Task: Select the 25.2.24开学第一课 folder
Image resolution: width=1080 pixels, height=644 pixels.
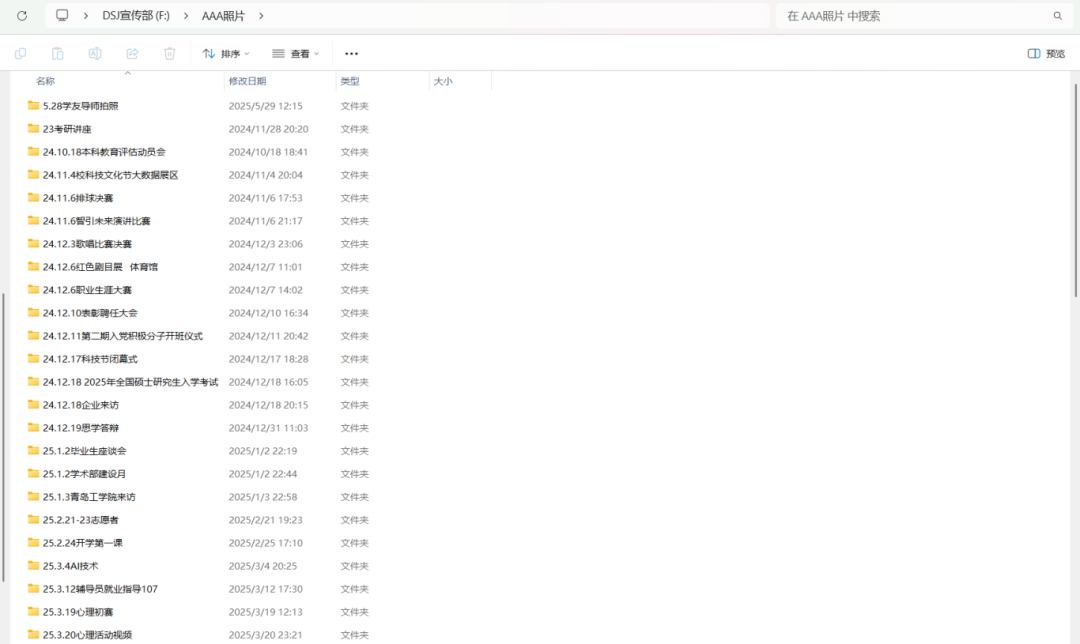Action: pyautogui.click(x=82, y=543)
